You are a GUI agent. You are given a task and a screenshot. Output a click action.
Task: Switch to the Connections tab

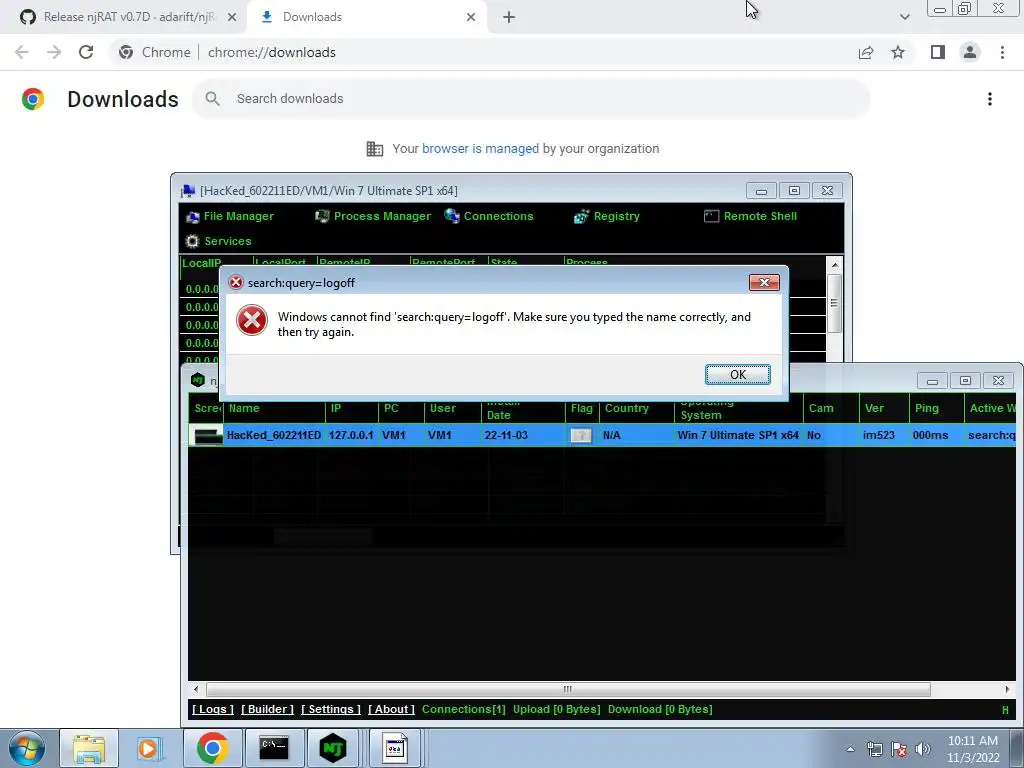[489, 216]
